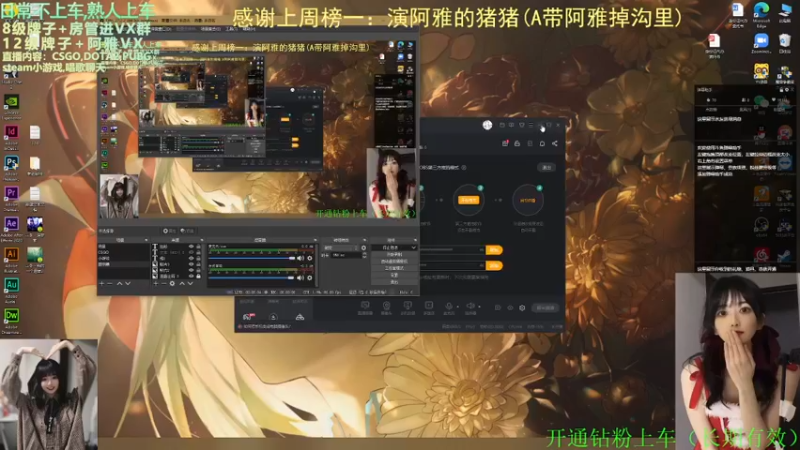
Task: Click the webcam photo thumbnail at the bottom right
Action: 737,361
